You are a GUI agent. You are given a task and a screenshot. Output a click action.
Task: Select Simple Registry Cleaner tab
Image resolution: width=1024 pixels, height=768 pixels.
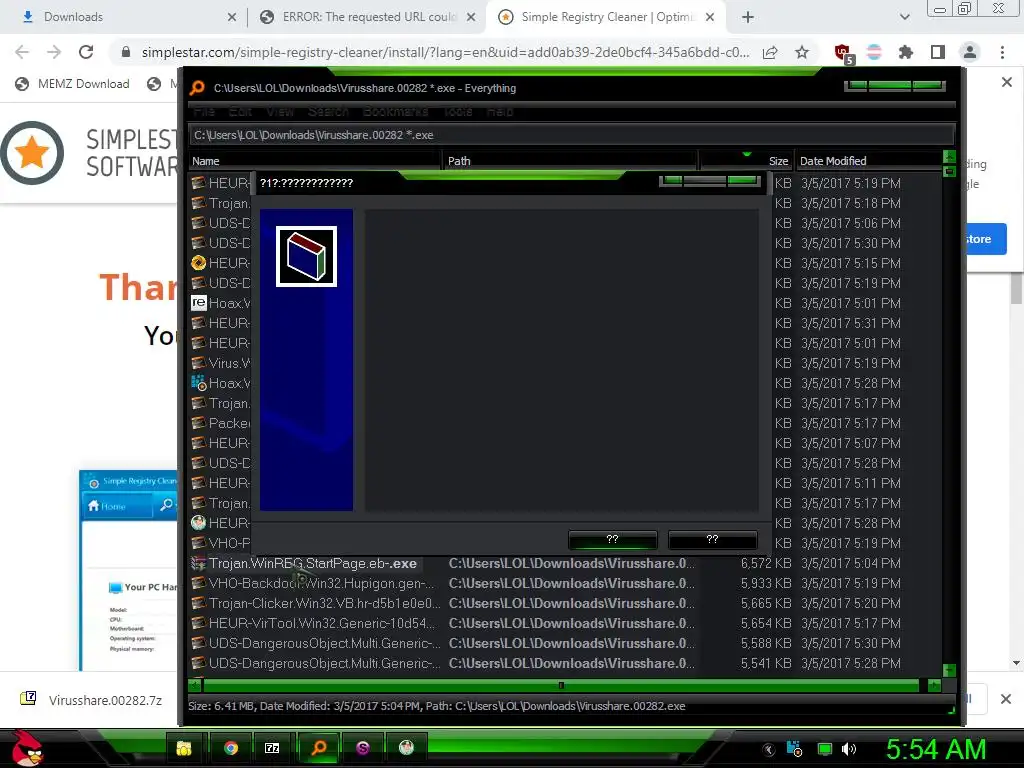[604, 17]
